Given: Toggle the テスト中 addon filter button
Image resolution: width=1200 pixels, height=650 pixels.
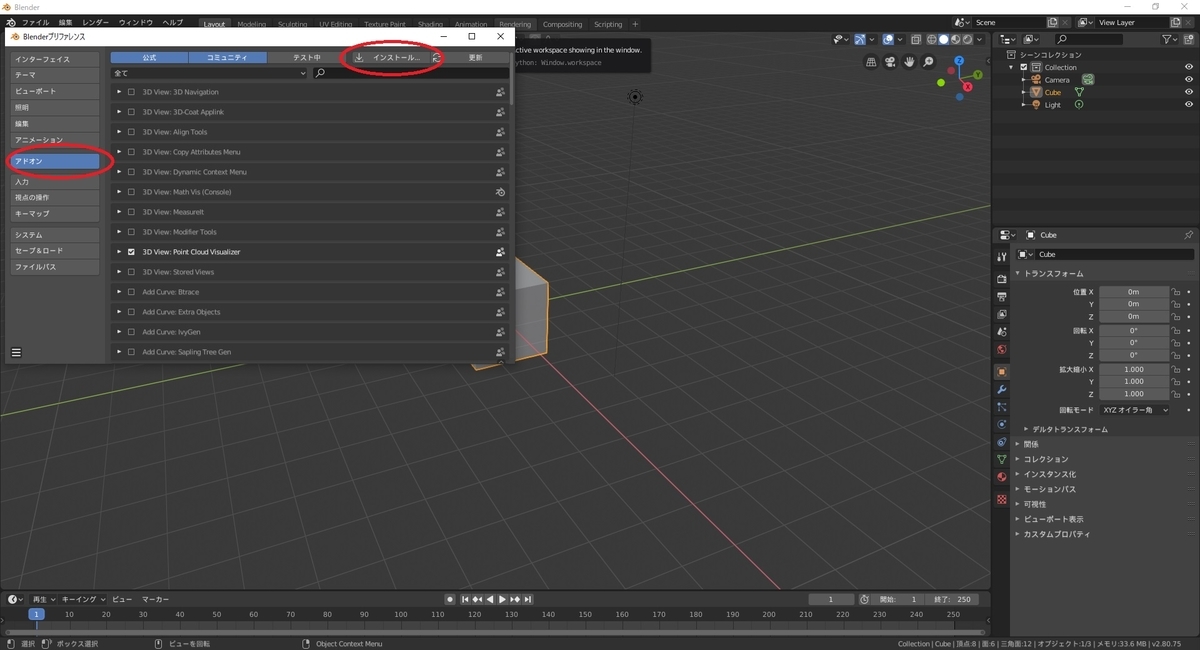Looking at the screenshot, I should pos(307,58).
